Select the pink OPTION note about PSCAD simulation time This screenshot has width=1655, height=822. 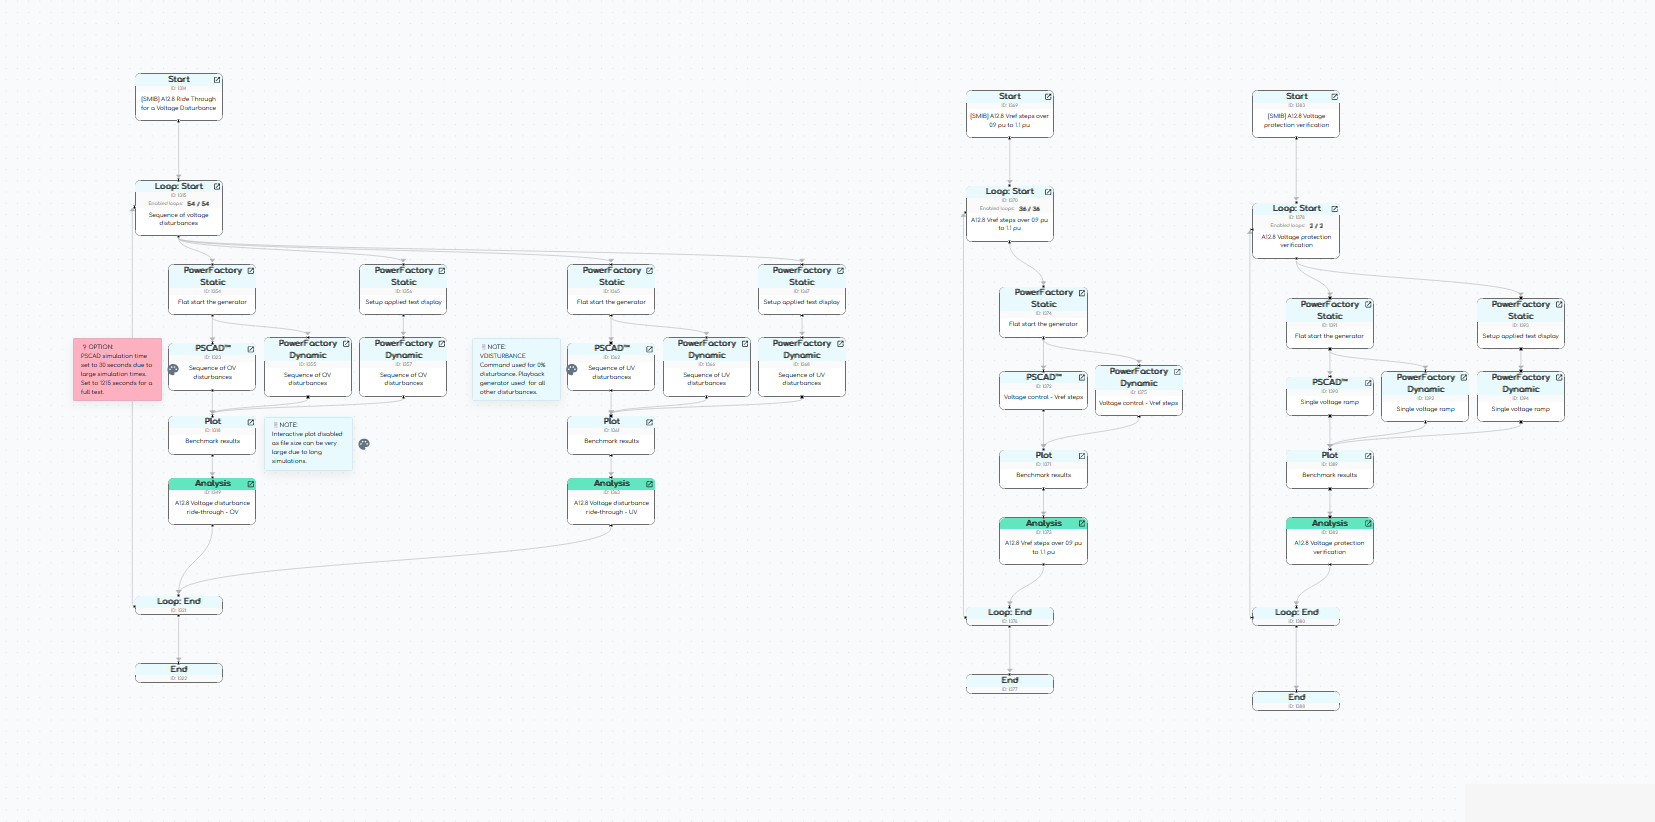117,369
